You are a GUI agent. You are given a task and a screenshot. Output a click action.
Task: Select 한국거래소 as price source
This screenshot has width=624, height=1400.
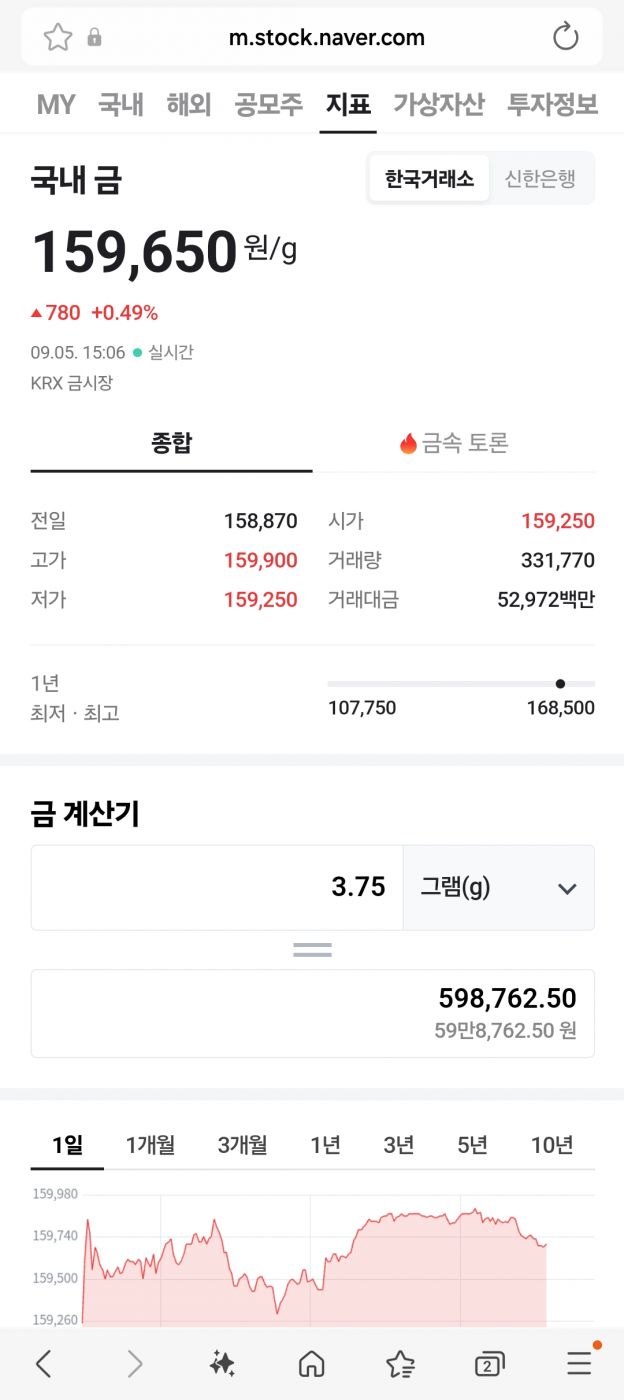(x=429, y=179)
